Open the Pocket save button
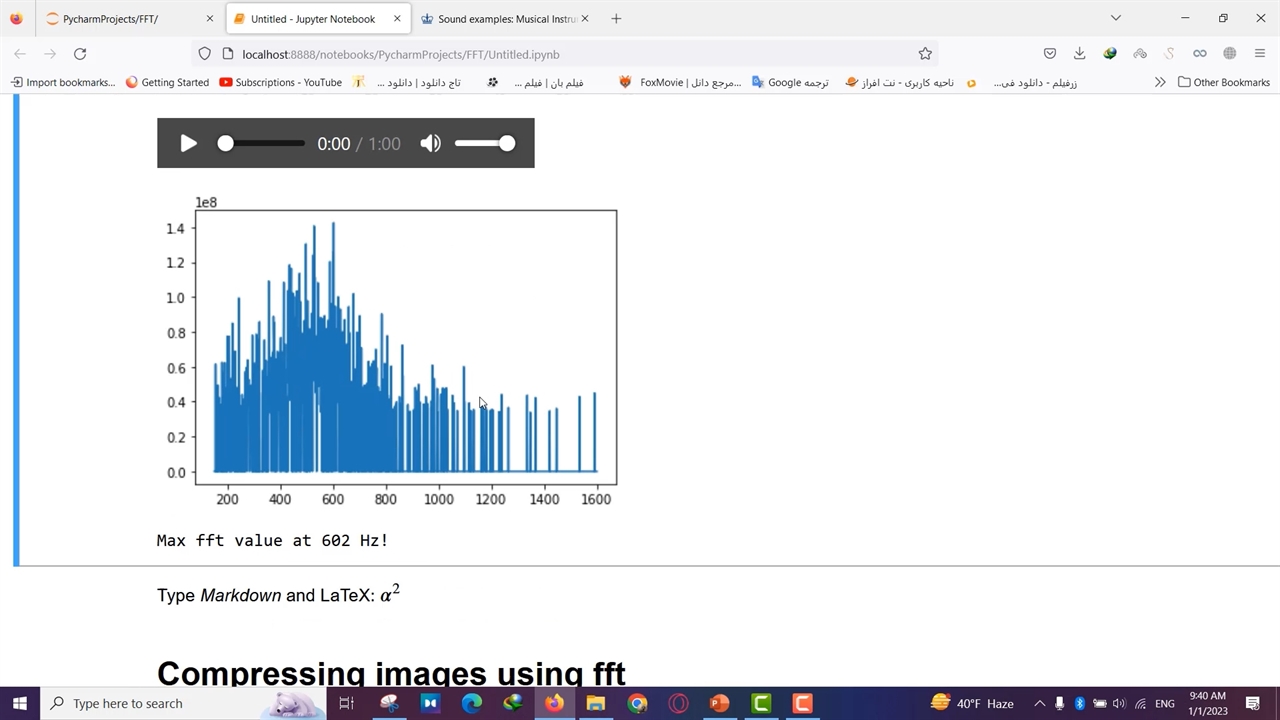Screen dimensions: 1280x720 coord(1050,54)
